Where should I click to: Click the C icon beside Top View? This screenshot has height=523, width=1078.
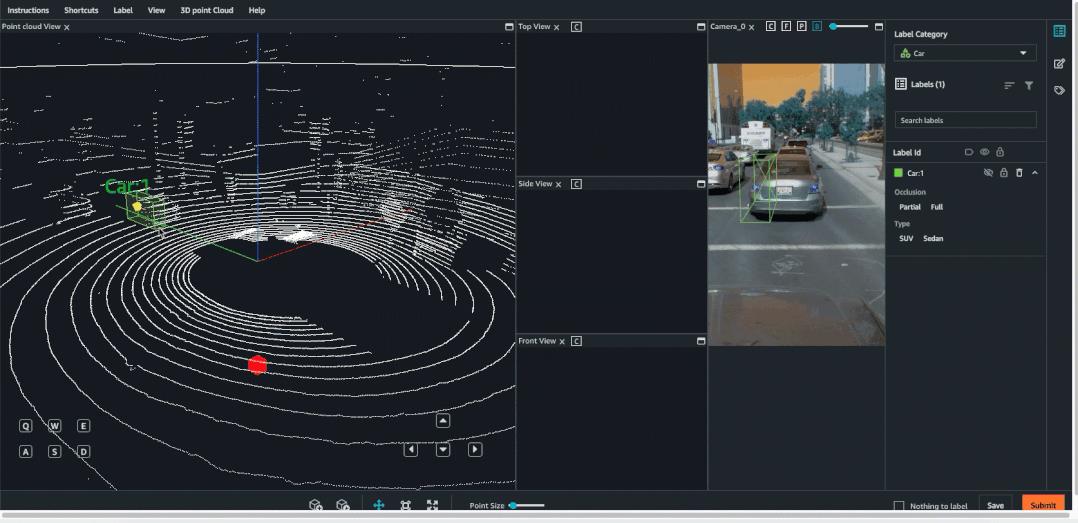click(576, 27)
